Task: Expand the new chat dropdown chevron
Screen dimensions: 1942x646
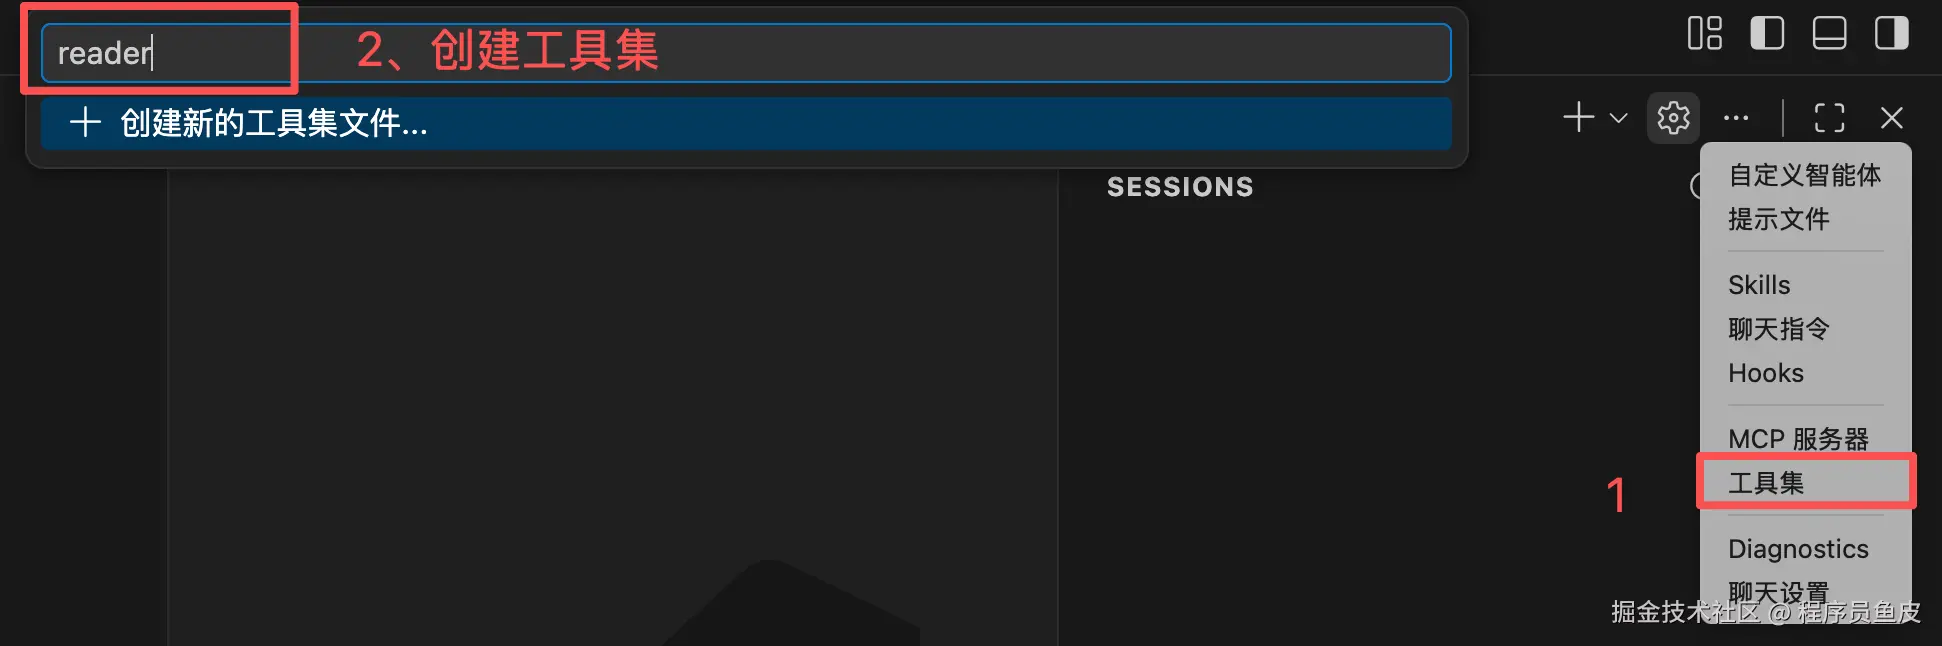Action: tap(1618, 118)
